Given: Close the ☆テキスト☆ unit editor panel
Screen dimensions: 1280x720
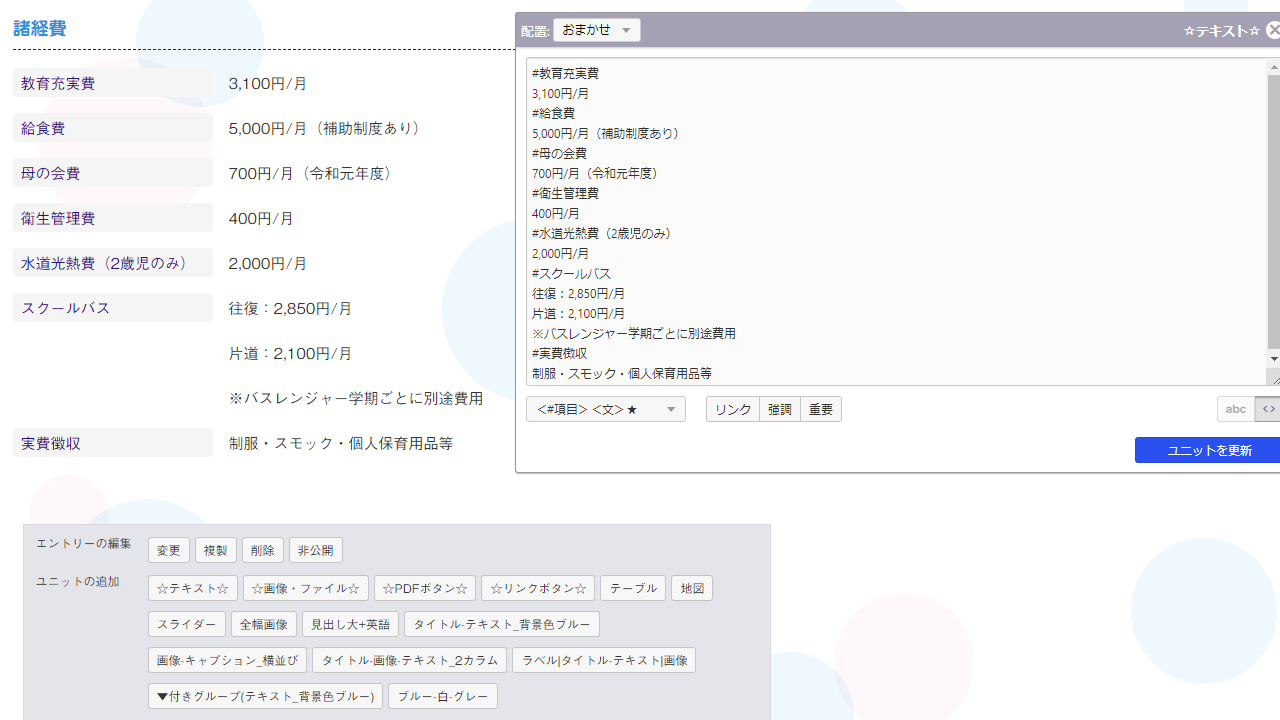Looking at the screenshot, I should click(1273, 30).
